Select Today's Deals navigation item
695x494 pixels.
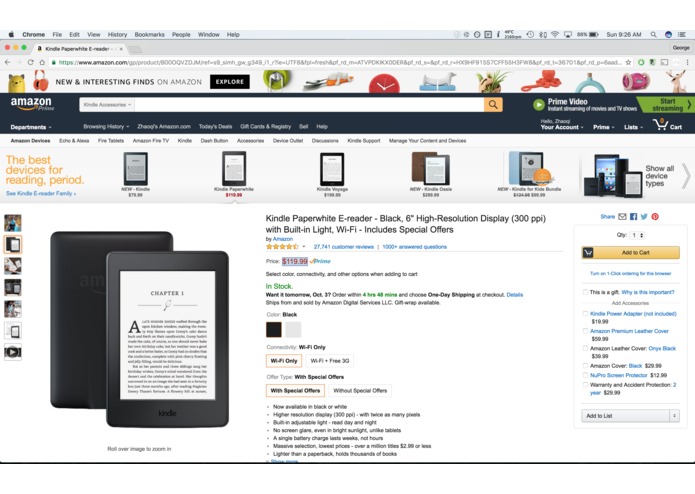click(x=215, y=127)
